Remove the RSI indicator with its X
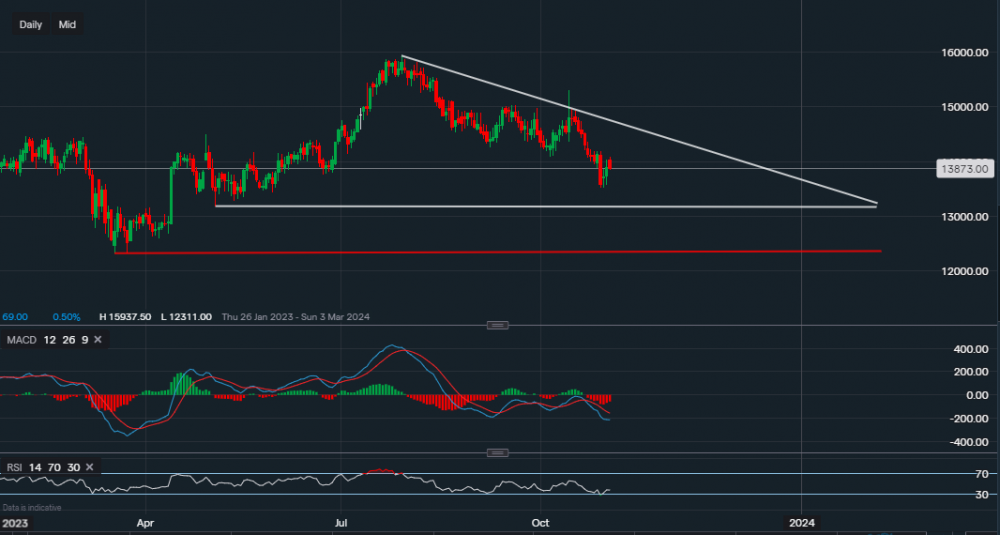The height and width of the screenshot is (535, 1000). pyautogui.click(x=91, y=467)
